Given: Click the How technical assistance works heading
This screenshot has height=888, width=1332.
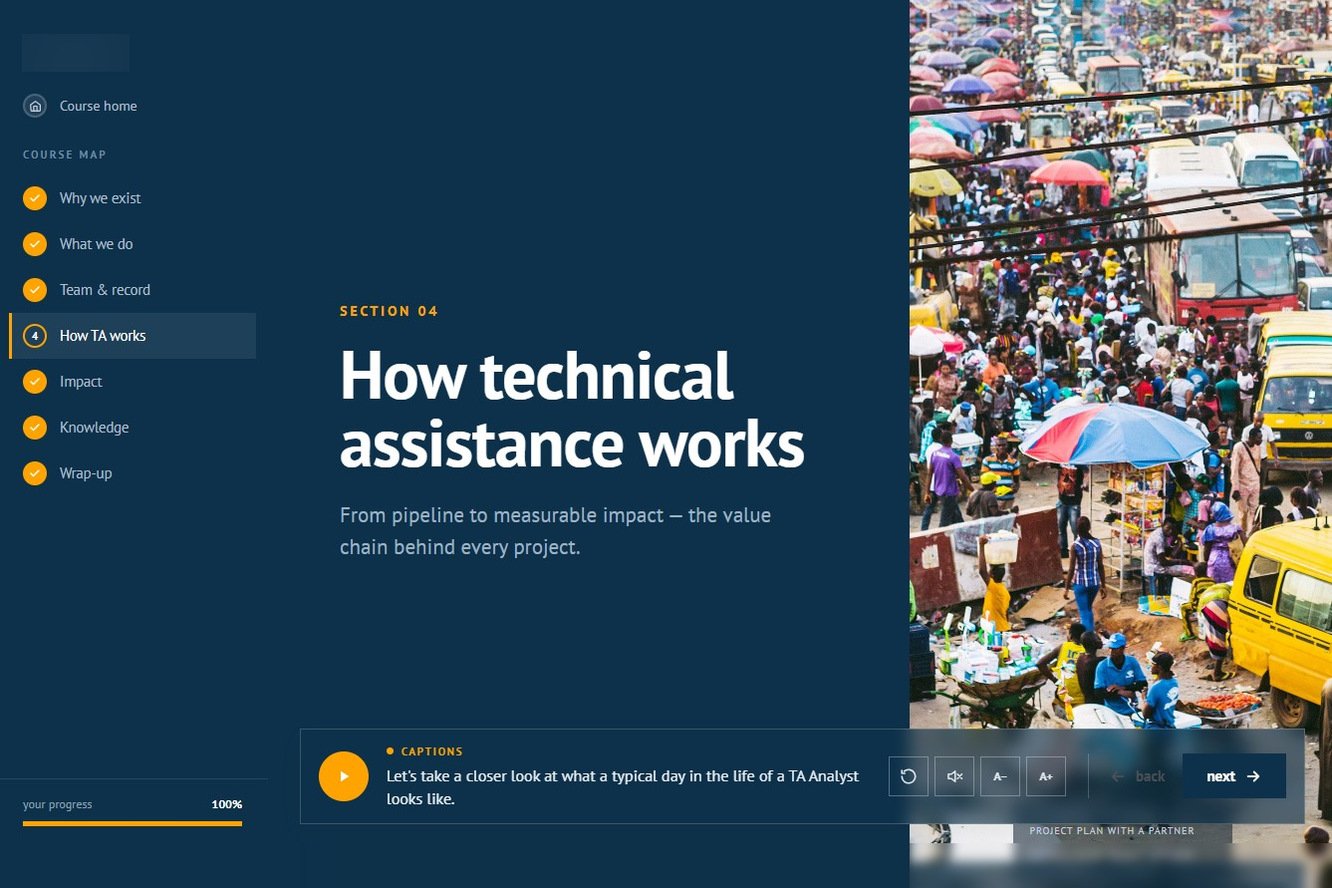Looking at the screenshot, I should coord(572,410).
